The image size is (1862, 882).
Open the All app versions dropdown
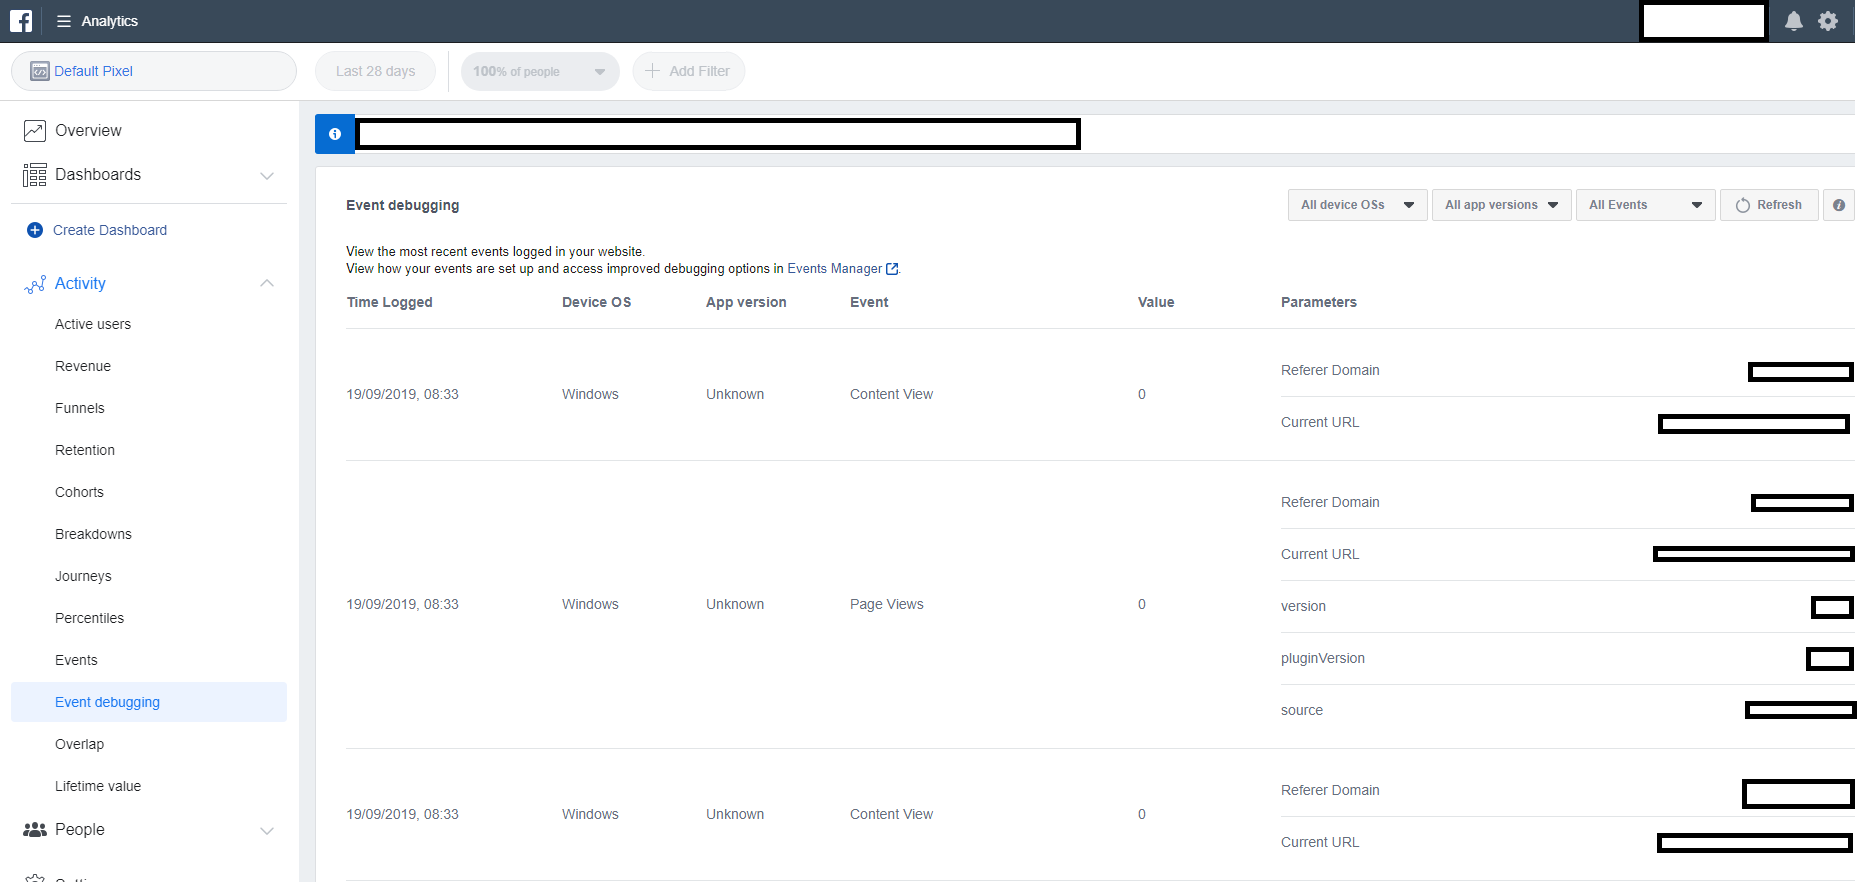click(x=1501, y=205)
